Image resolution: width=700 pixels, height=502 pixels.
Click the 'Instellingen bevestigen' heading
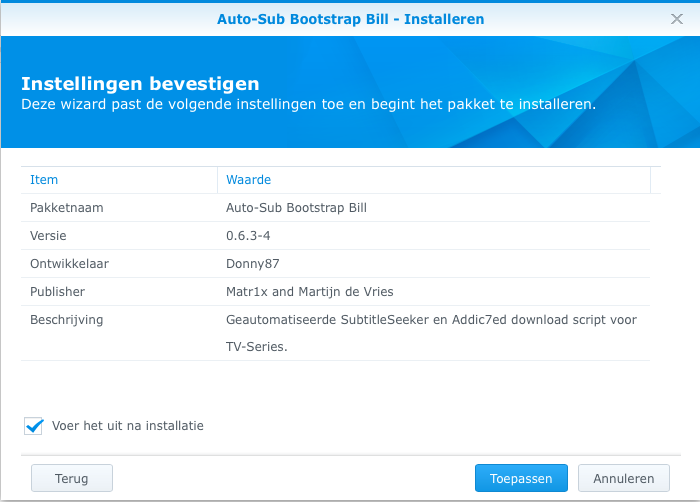[x=140, y=83]
